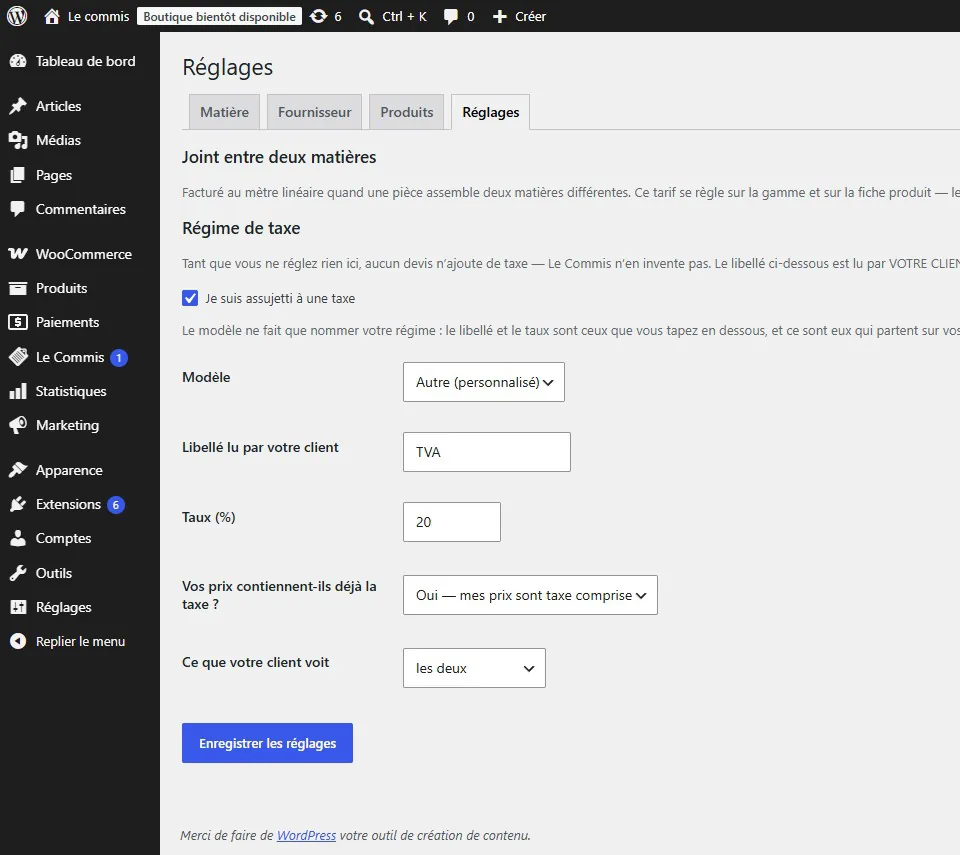The height and width of the screenshot is (855, 960).
Task: Open Réglages in the sidebar menu
Action: click(x=64, y=607)
